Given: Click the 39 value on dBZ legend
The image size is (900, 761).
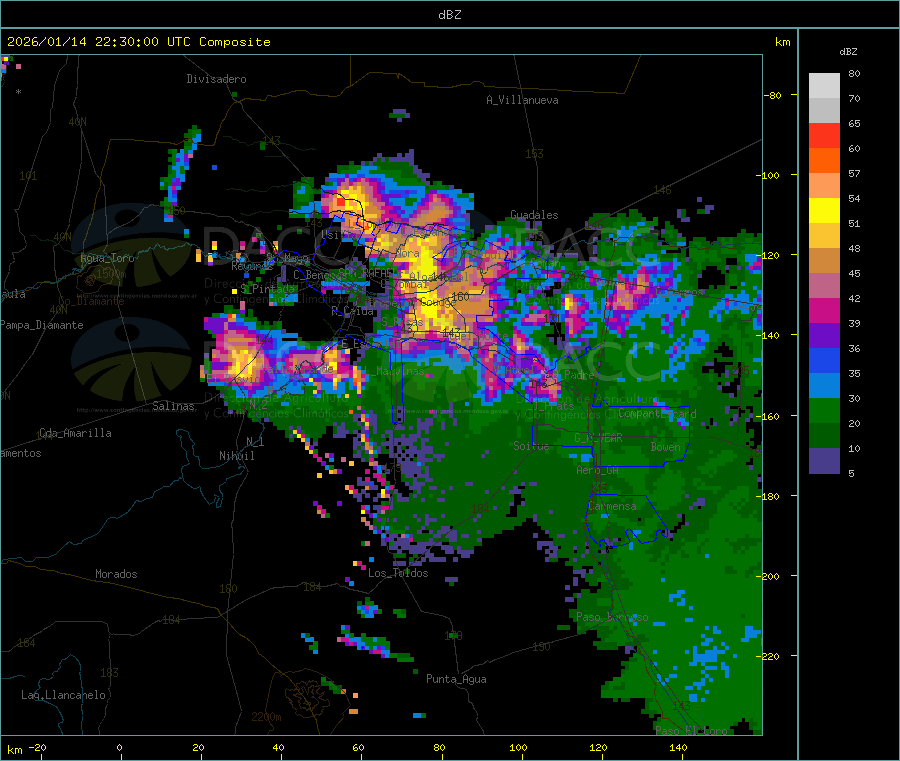Looking at the screenshot, I should [x=854, y=324].
